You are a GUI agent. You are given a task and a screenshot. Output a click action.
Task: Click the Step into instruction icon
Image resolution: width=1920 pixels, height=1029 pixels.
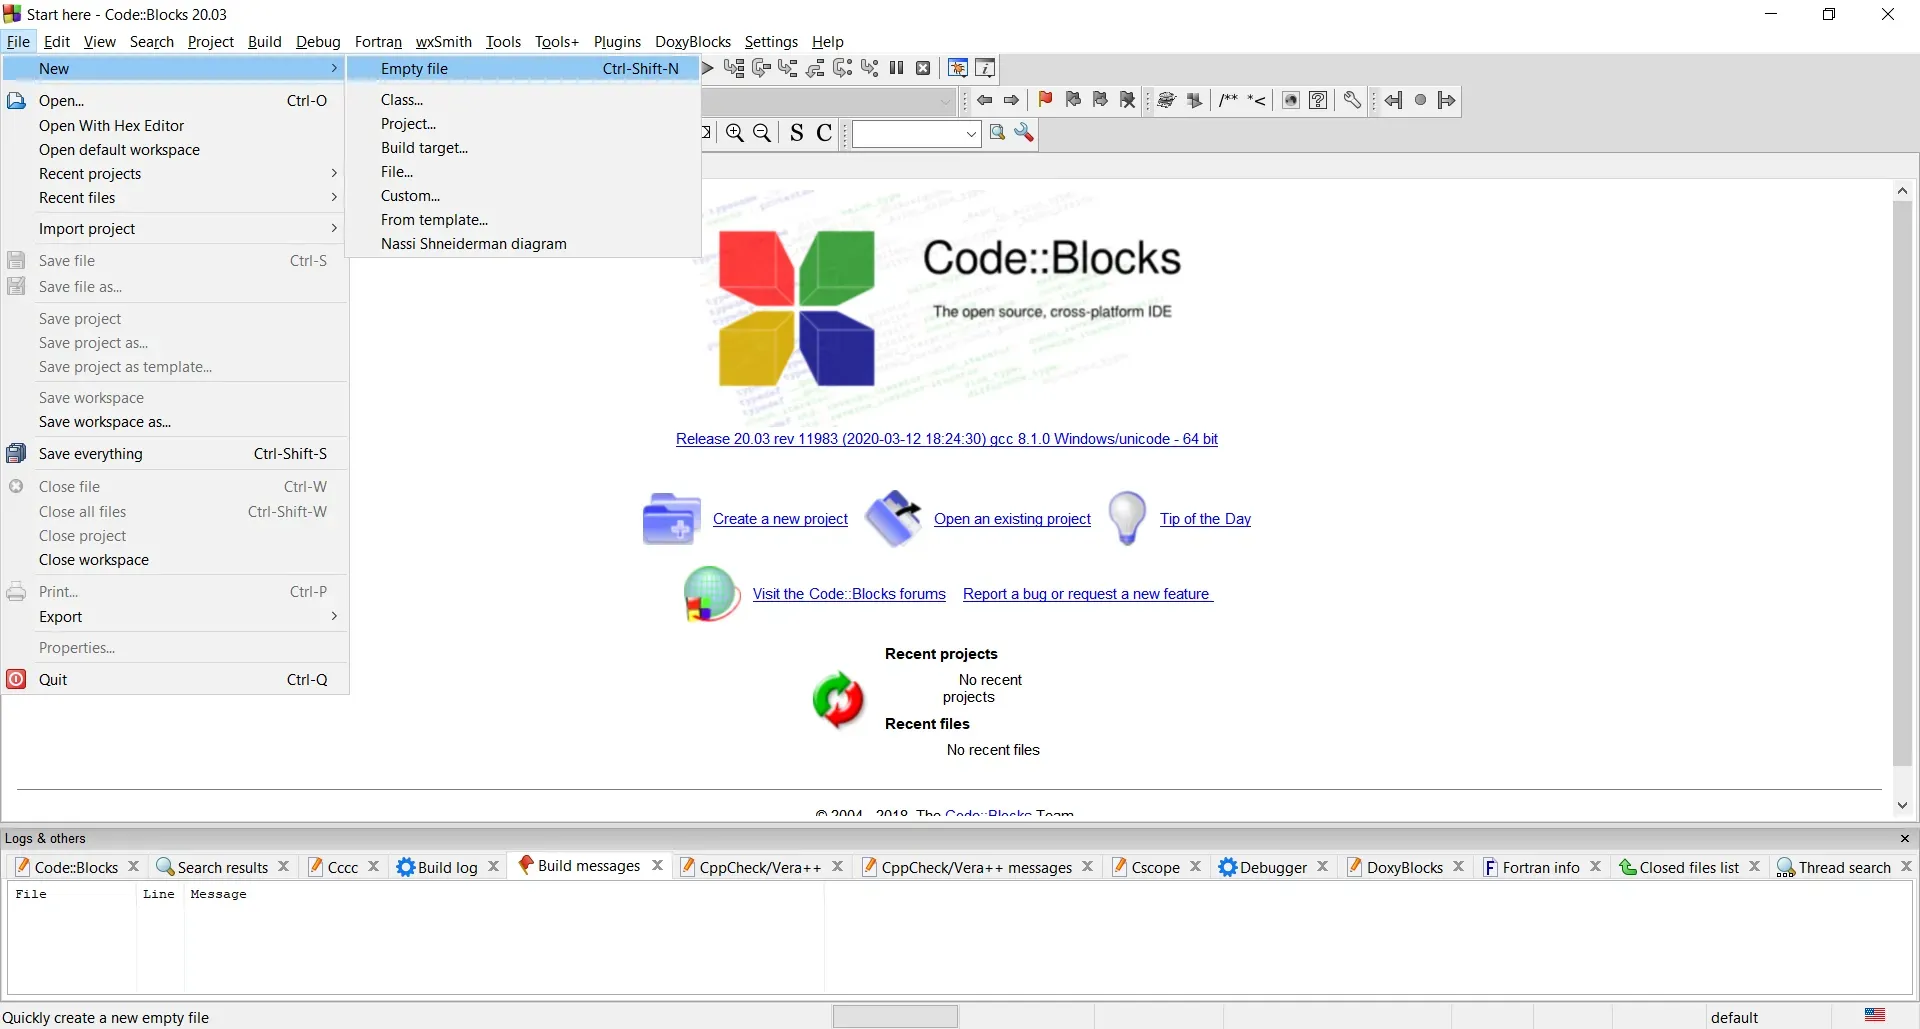[870, 68]
